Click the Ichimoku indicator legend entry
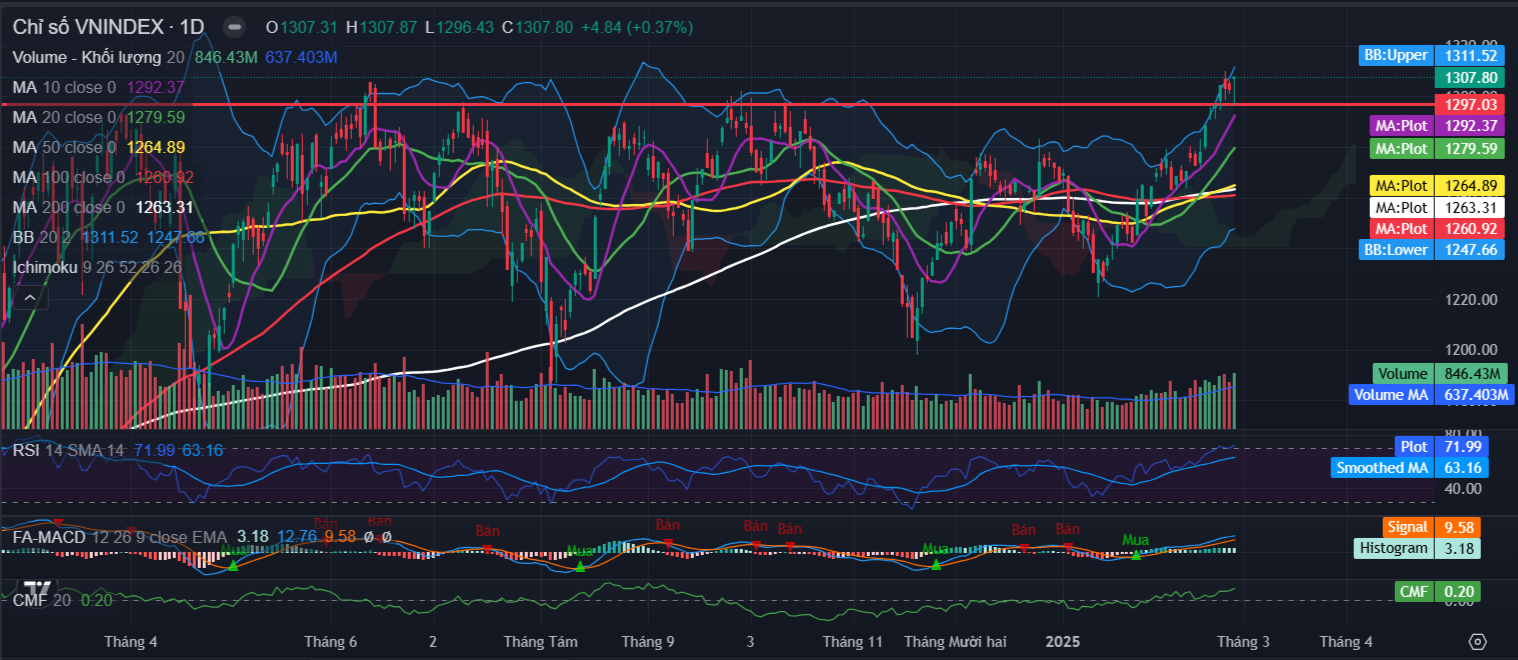The height and width of the screenshot is (660, 1518). 44,267
